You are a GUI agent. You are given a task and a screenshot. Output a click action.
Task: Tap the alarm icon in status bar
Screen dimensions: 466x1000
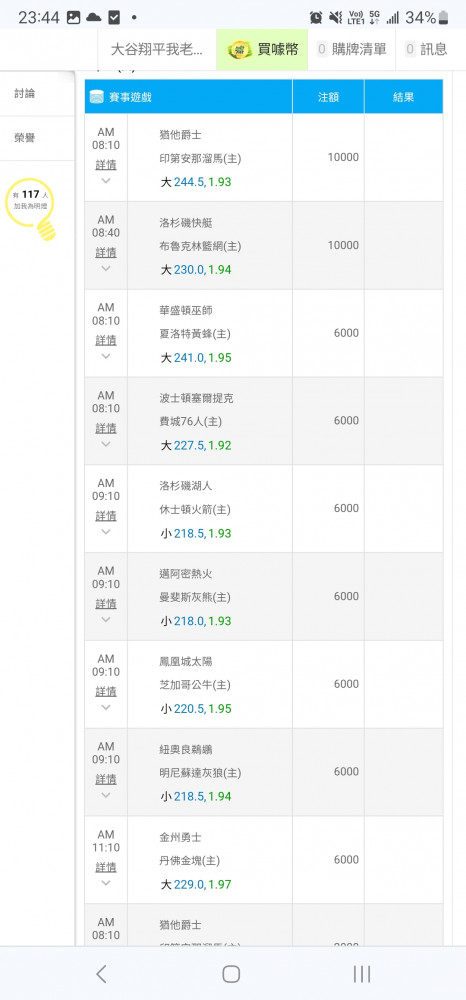click(x=316, y=18)
